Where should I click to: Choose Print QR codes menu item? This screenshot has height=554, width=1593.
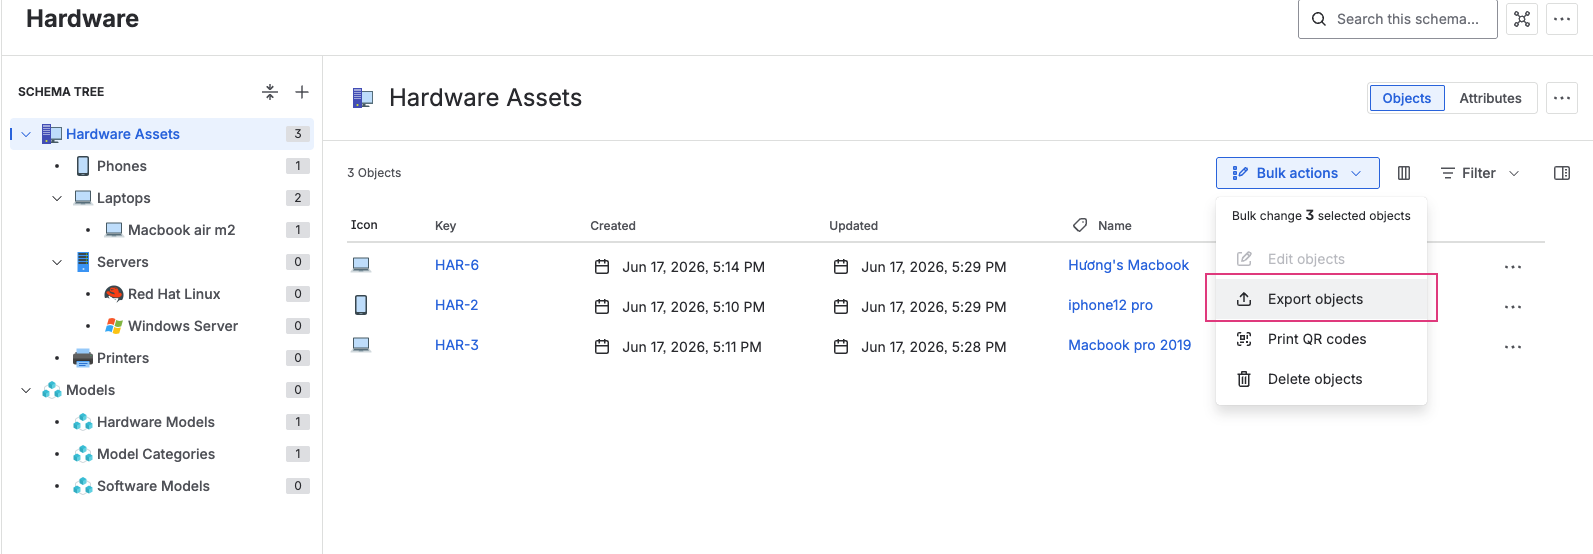(x=1321, y=339)
